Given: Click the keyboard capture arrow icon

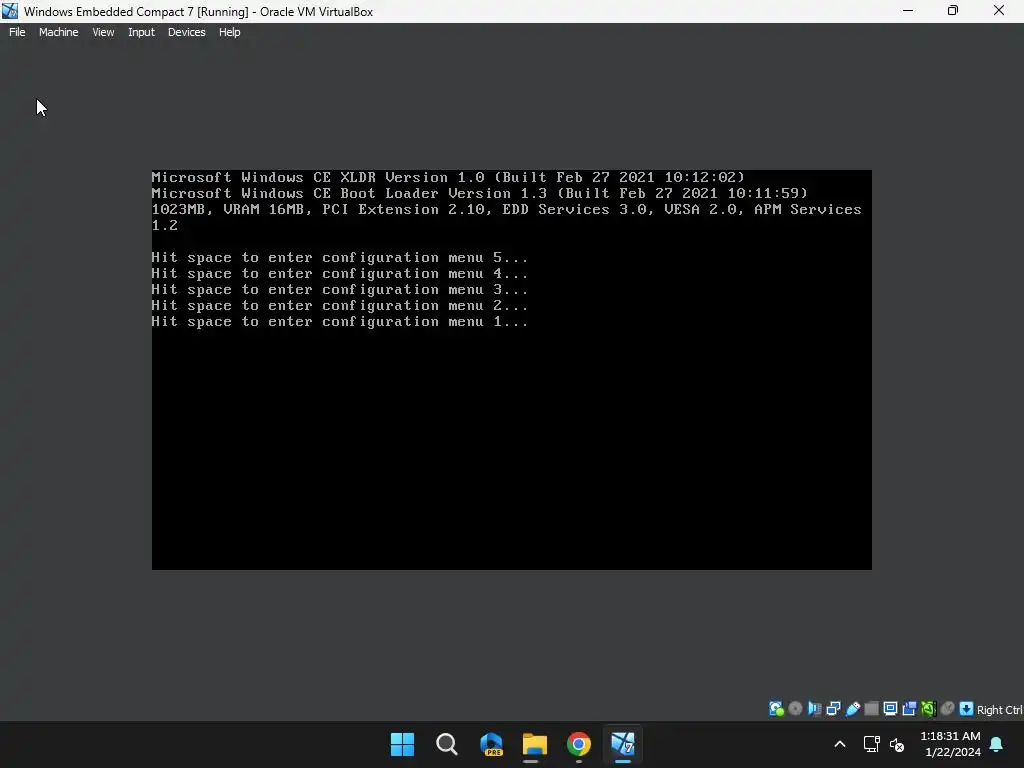Looking at the screenshot, I should pos(967,709).
